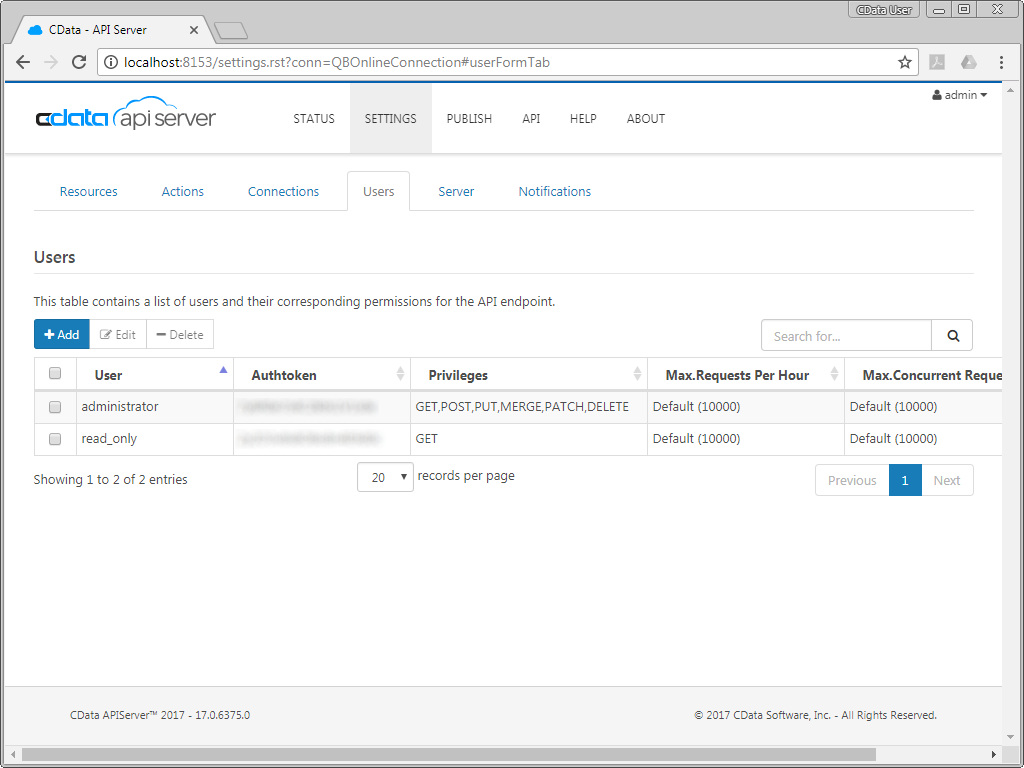
Task: Go back with the browser back arrow
Action: (23, 62)
